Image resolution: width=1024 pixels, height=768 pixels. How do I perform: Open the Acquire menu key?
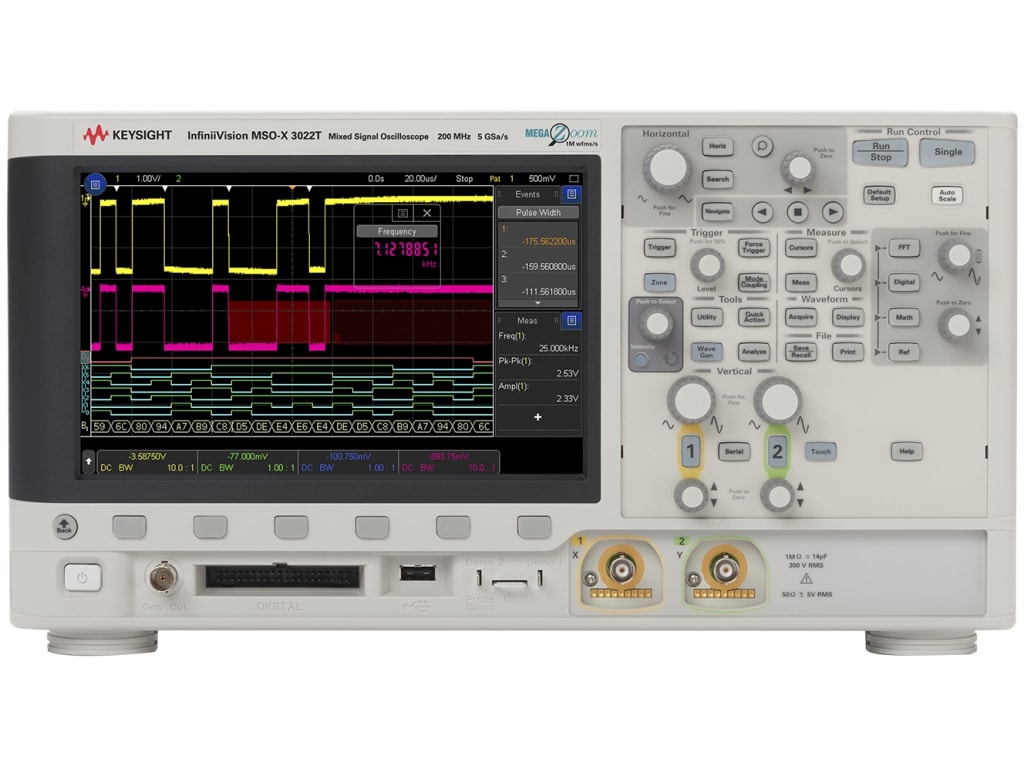801,317
